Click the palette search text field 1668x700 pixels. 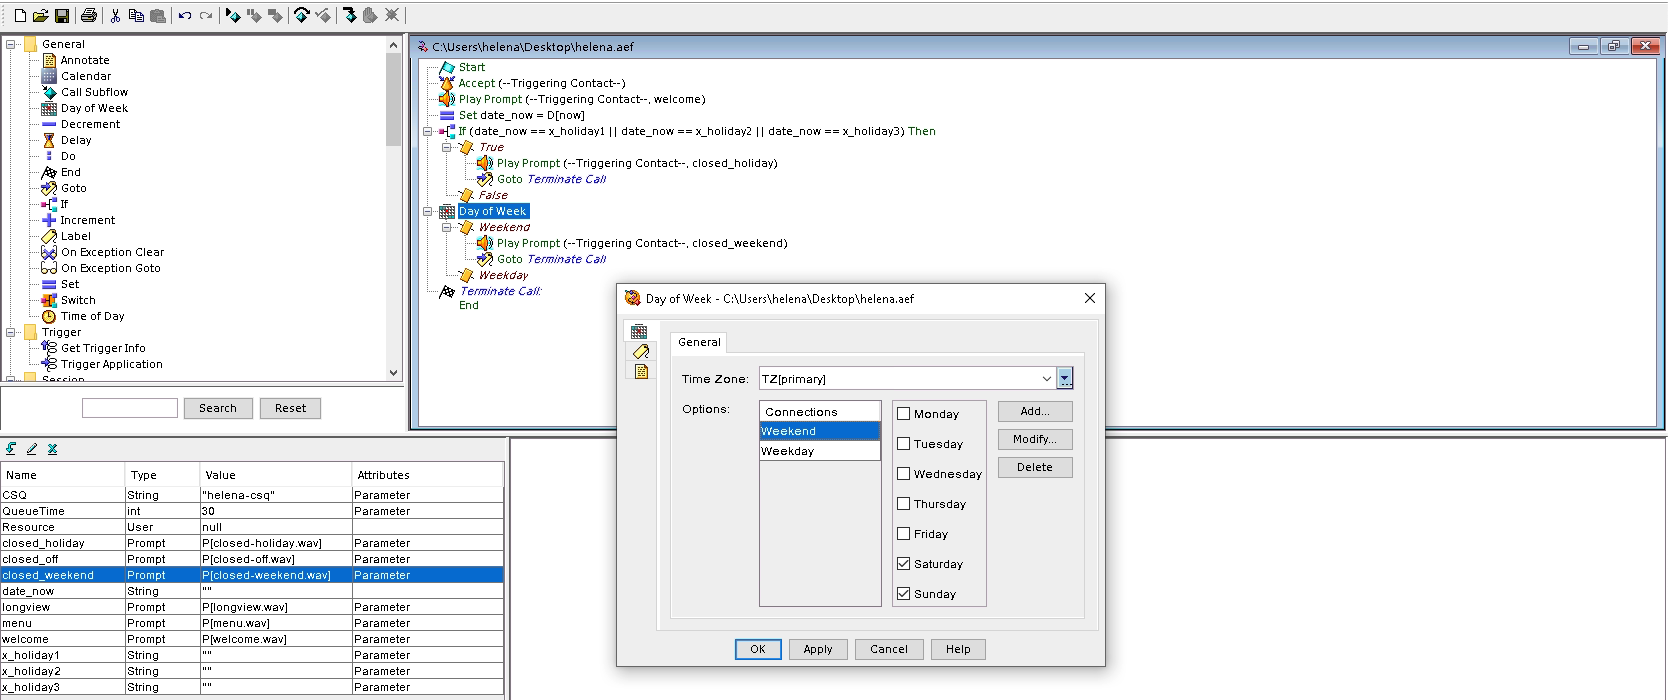[x=129, y=408]
